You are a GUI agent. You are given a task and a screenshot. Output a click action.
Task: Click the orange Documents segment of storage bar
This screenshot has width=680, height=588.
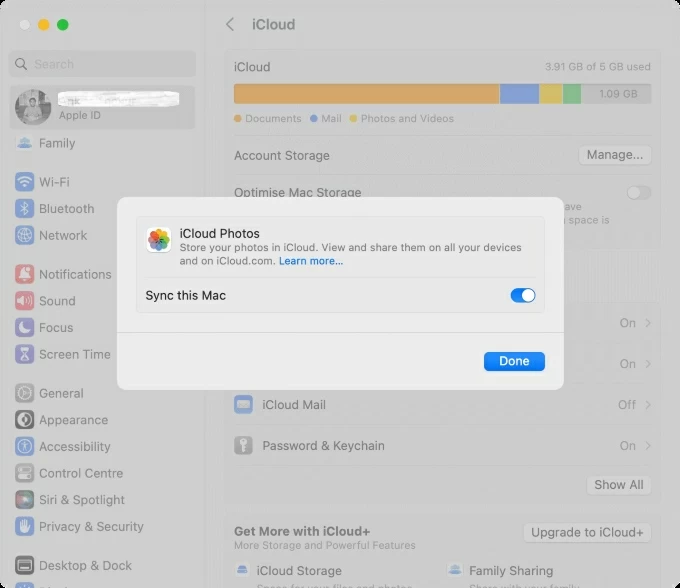366,94
